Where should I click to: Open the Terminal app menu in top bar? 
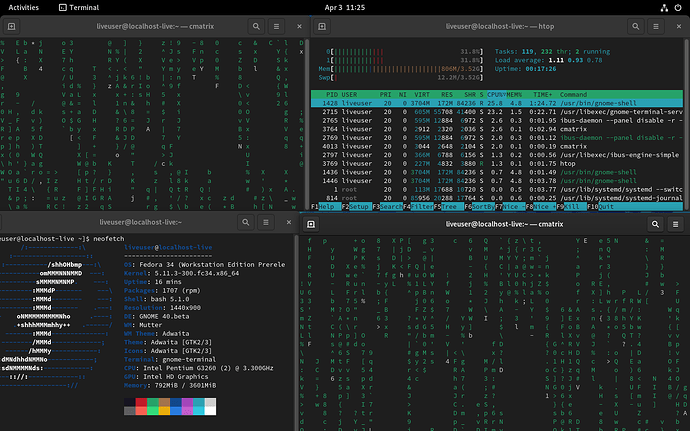pos(79,7)
